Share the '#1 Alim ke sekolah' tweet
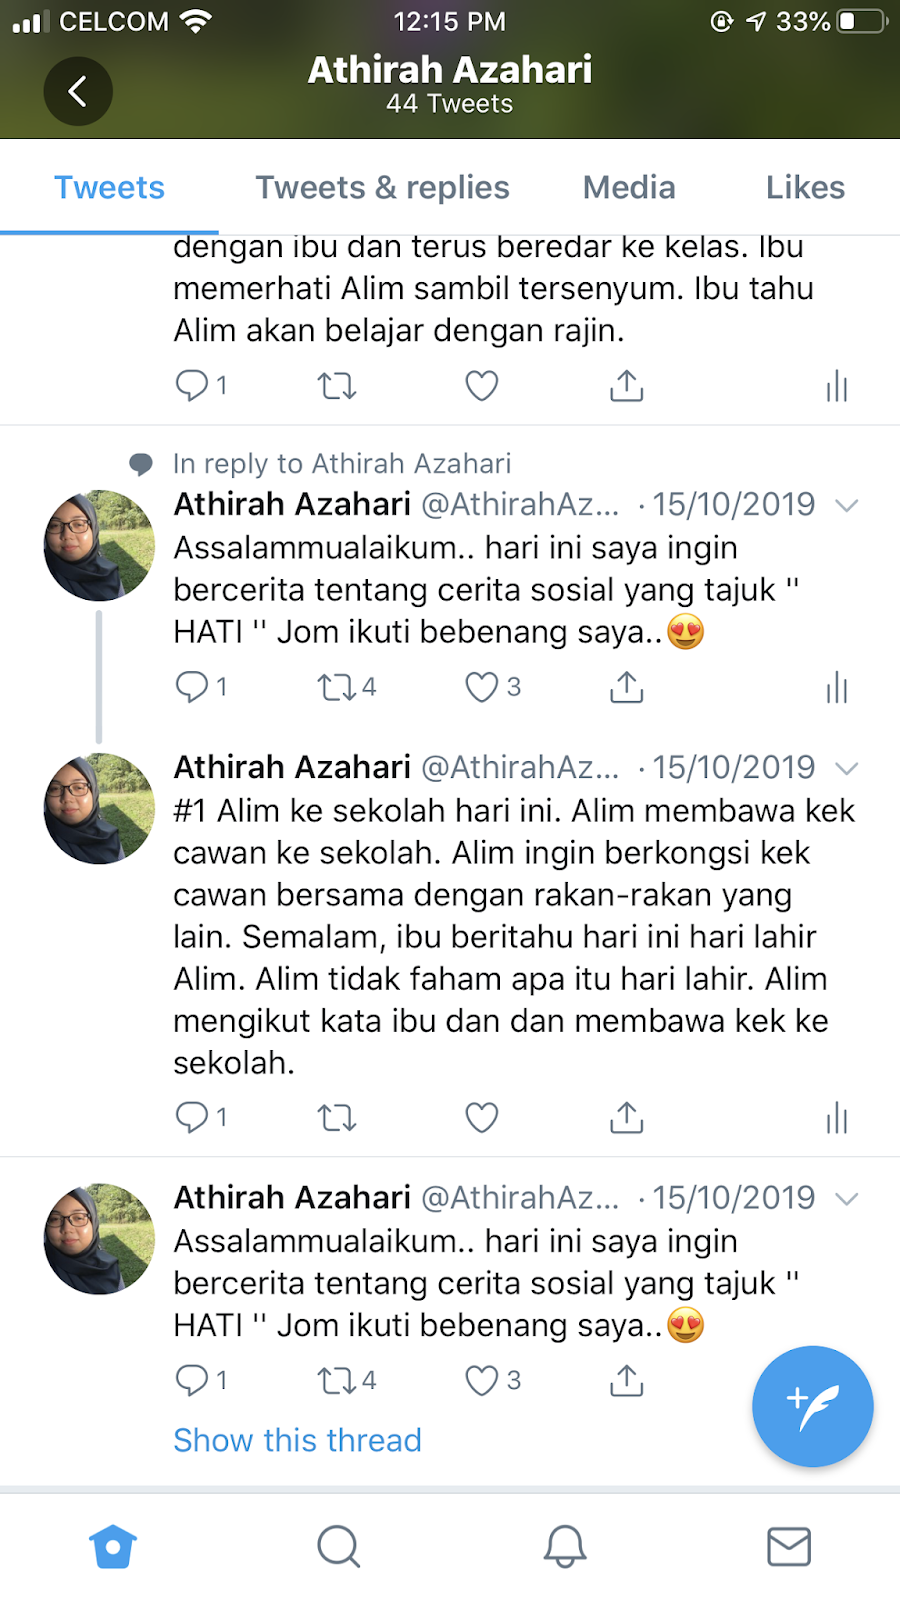This screenshot has height=1600, width=900. pos(627,1117)
